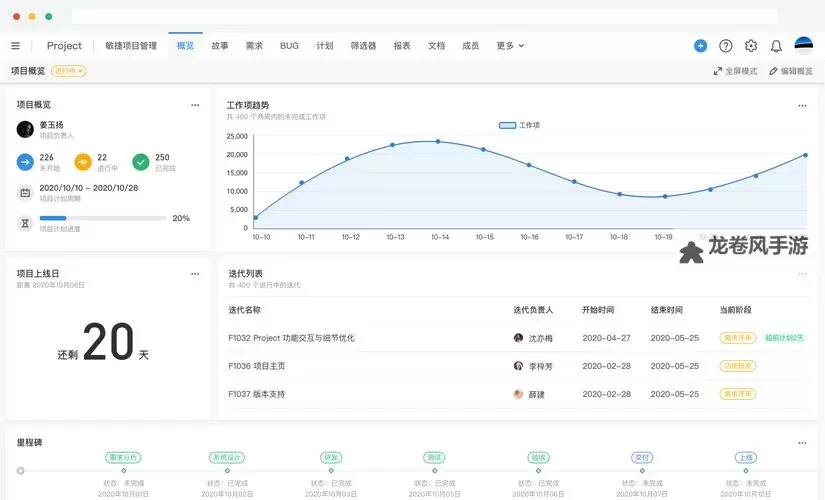Open 工作项趋势 card more options
The width and height of the screenshot is (825, 500).
pos(802,105)
